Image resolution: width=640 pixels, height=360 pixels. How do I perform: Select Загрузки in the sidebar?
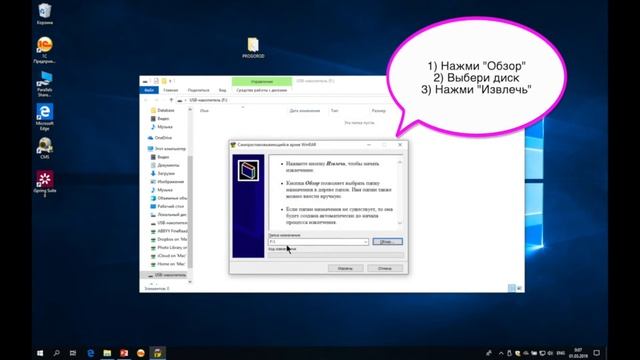(162, 173)
